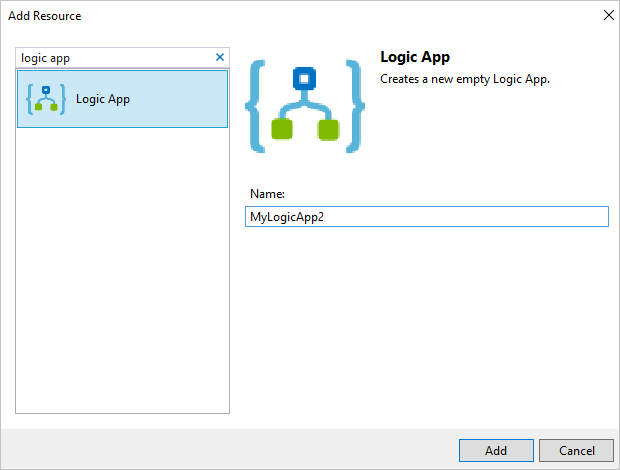Click the Name field containing MyLogicApp2
The width and height of the screenshot is (620, 470).
(x=427, y=217)
